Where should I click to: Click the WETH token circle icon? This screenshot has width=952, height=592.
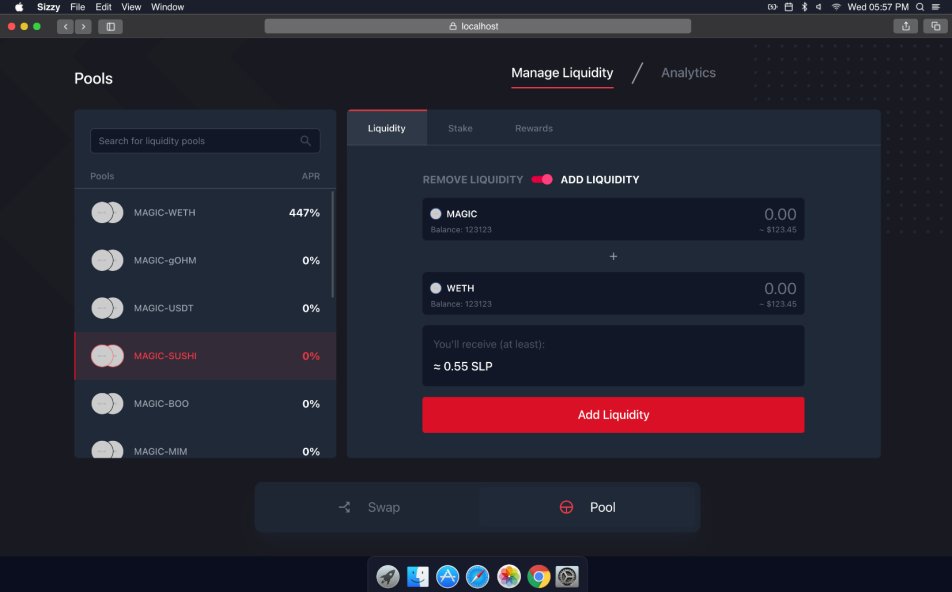(436, 288)
